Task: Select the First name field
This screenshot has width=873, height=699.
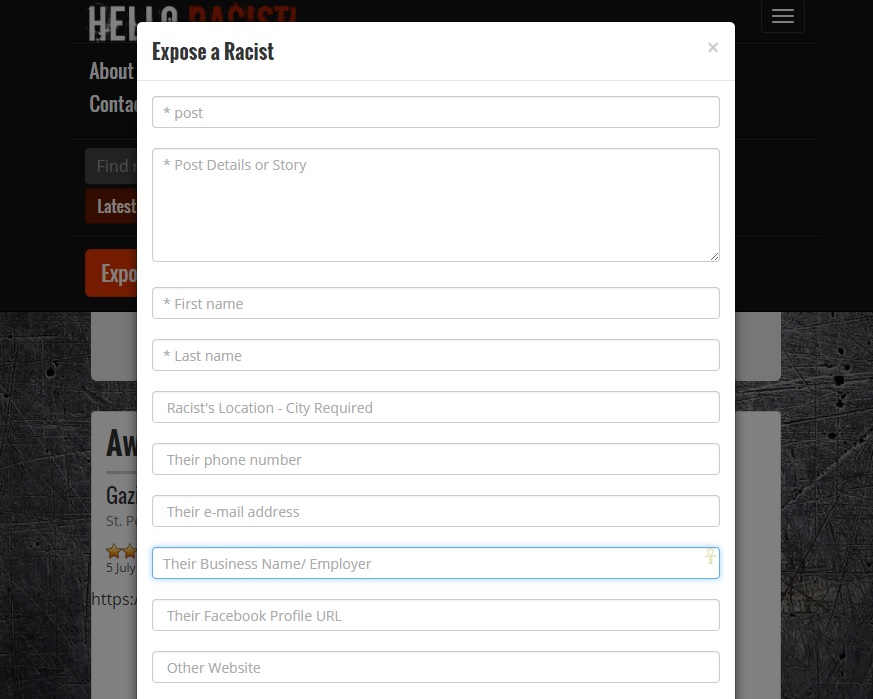Action: pyautogui.click(x=435, y=303)
